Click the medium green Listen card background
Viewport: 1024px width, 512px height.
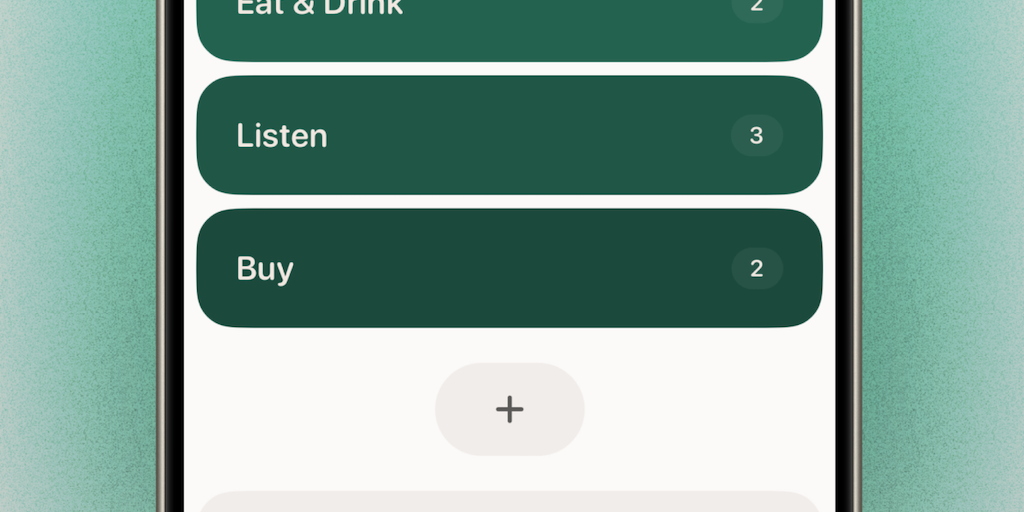520,168
